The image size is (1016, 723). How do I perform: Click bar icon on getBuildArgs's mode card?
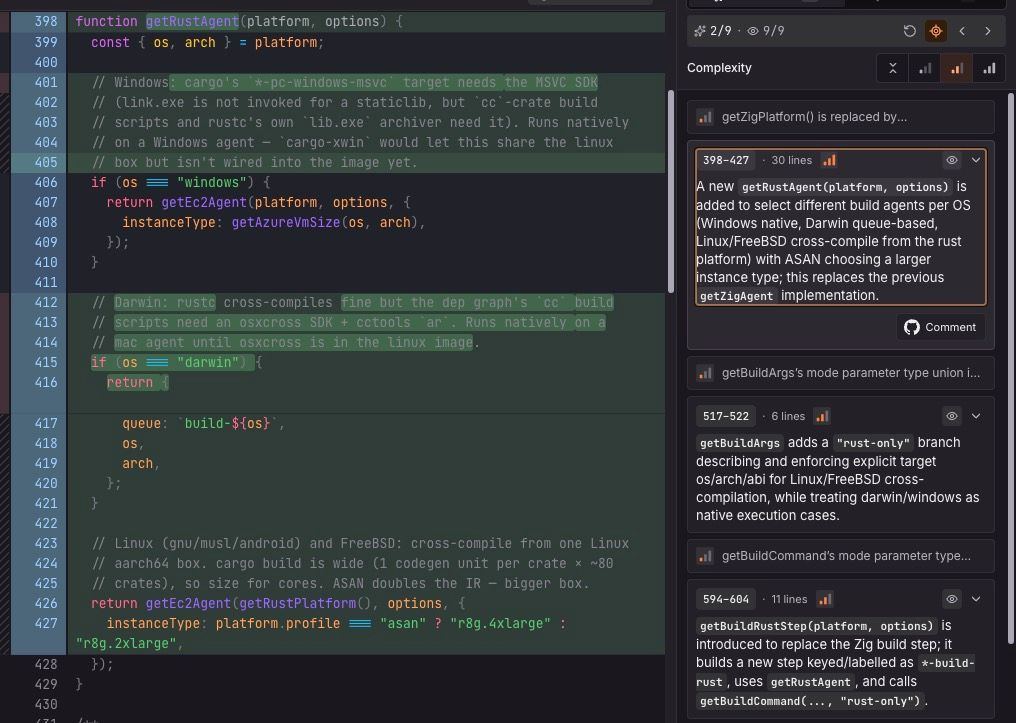coord(704,373)
